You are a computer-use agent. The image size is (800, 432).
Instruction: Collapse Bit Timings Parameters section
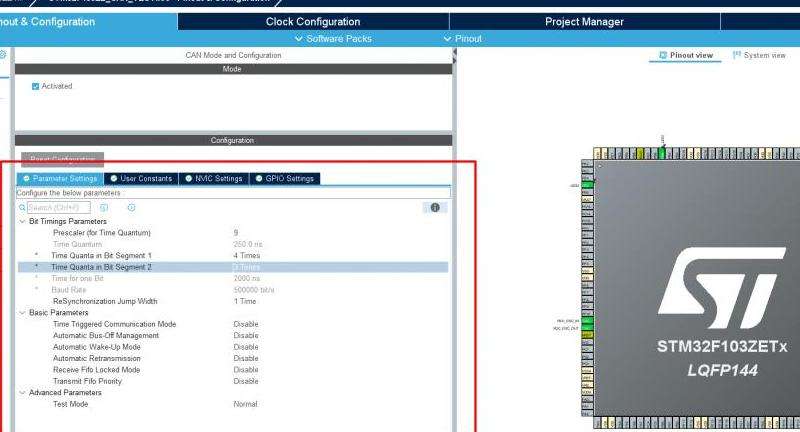pos(22,221)
